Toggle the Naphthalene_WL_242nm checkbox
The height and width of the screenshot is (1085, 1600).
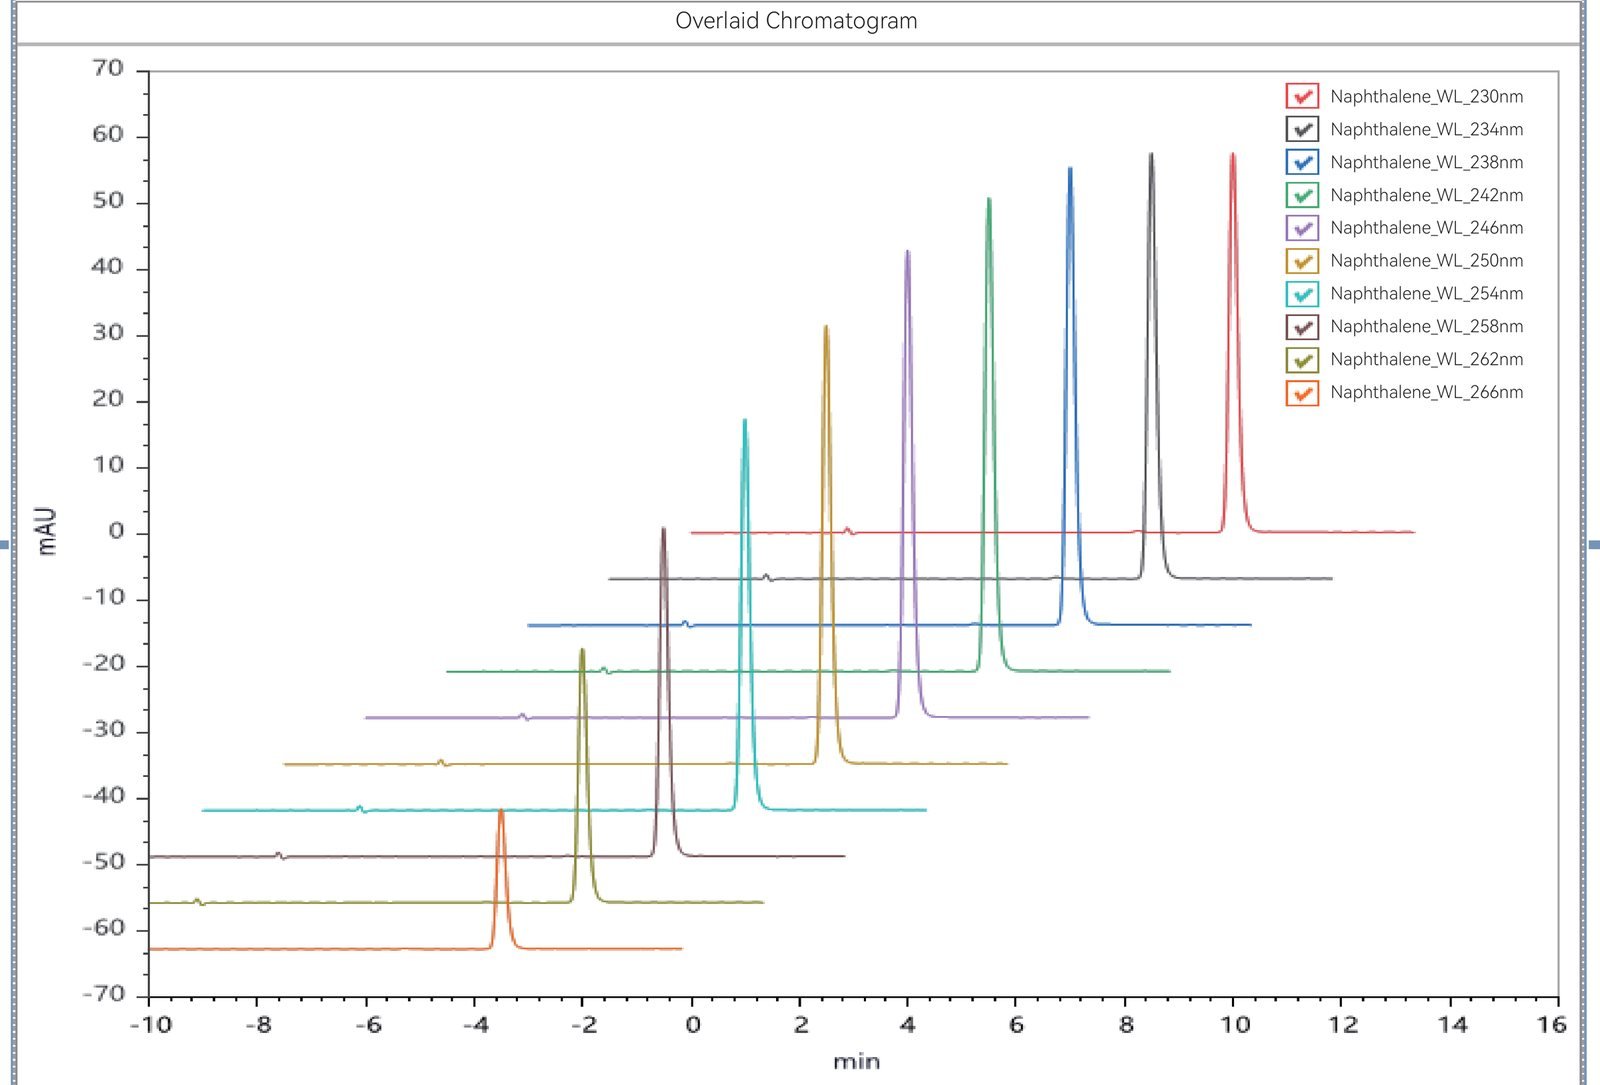(1302, 195)
